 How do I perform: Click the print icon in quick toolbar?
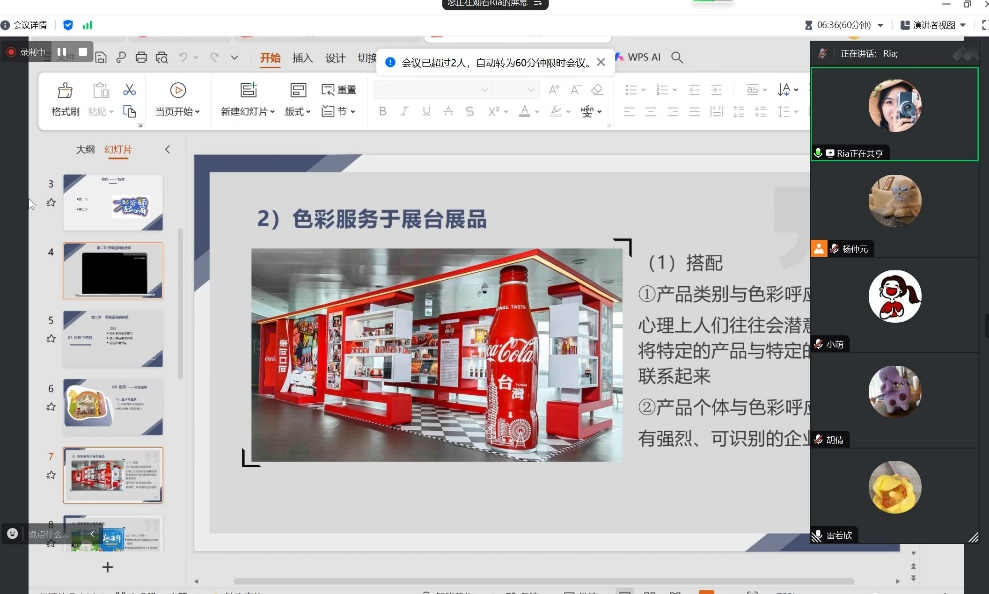click(x=141, y=57)
